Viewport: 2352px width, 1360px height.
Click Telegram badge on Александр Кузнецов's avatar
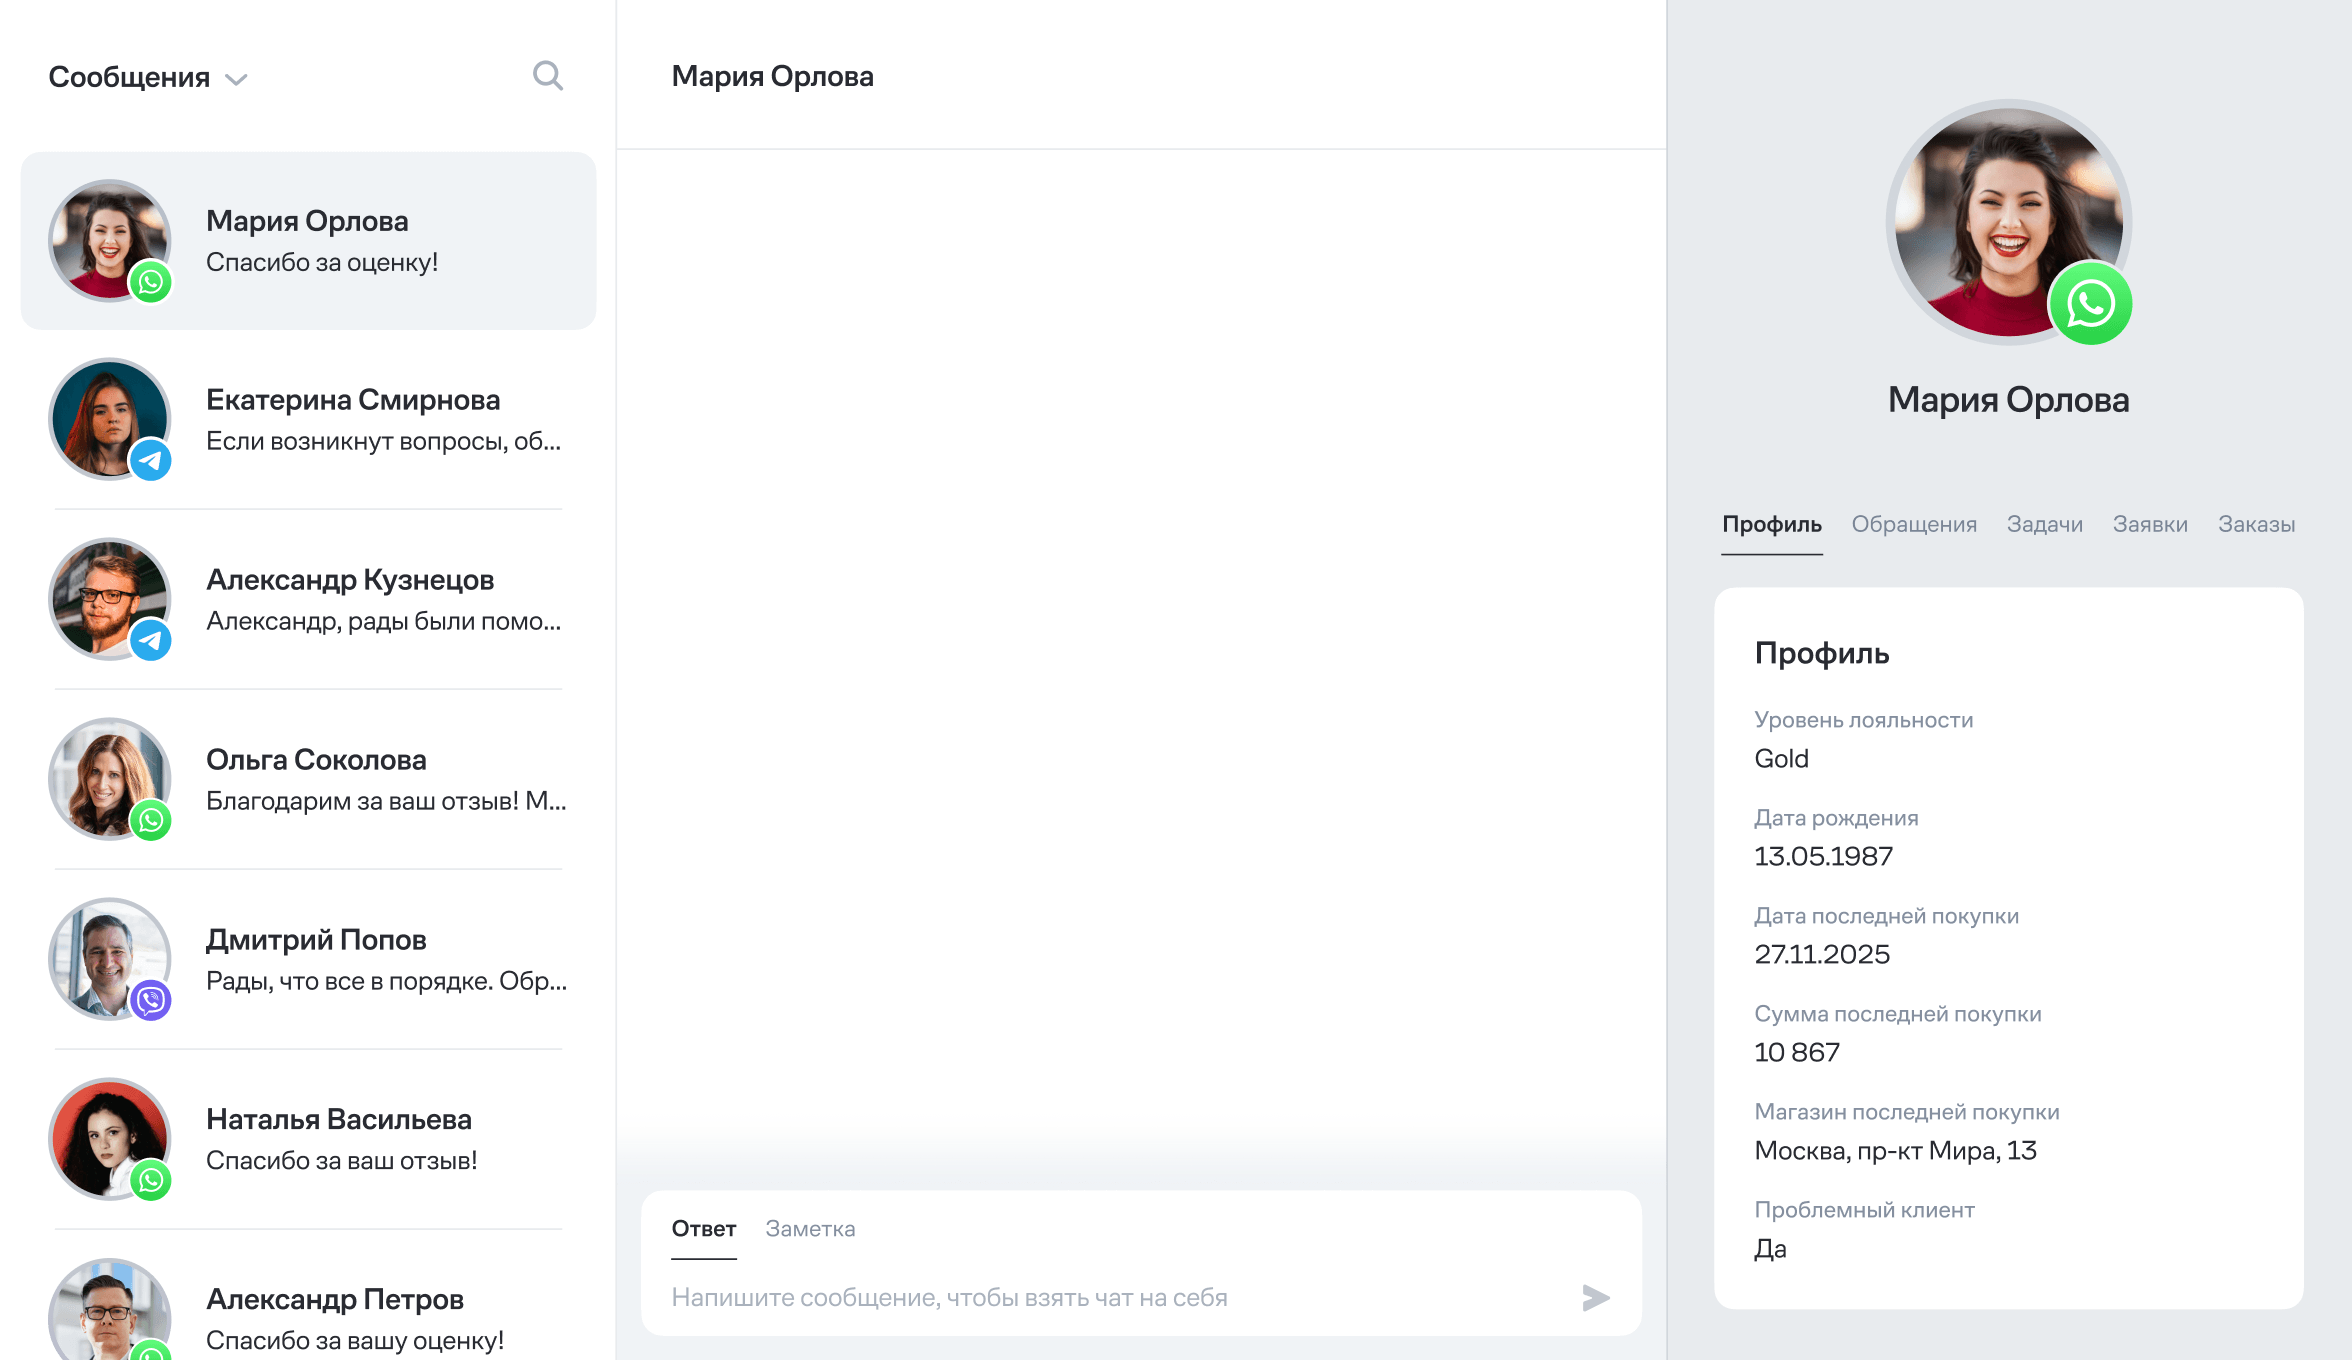click(151, 641)
